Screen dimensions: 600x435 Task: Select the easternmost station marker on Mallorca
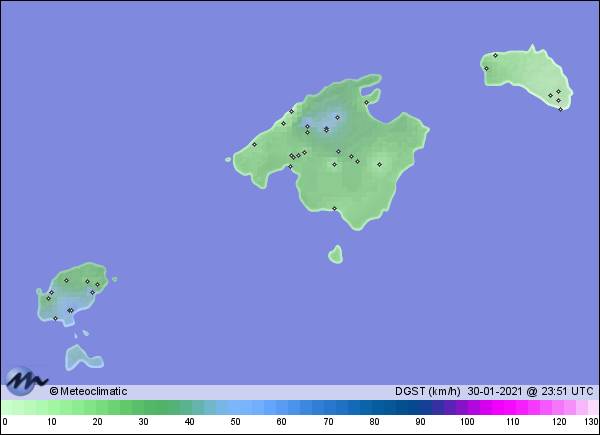point(380,165)
